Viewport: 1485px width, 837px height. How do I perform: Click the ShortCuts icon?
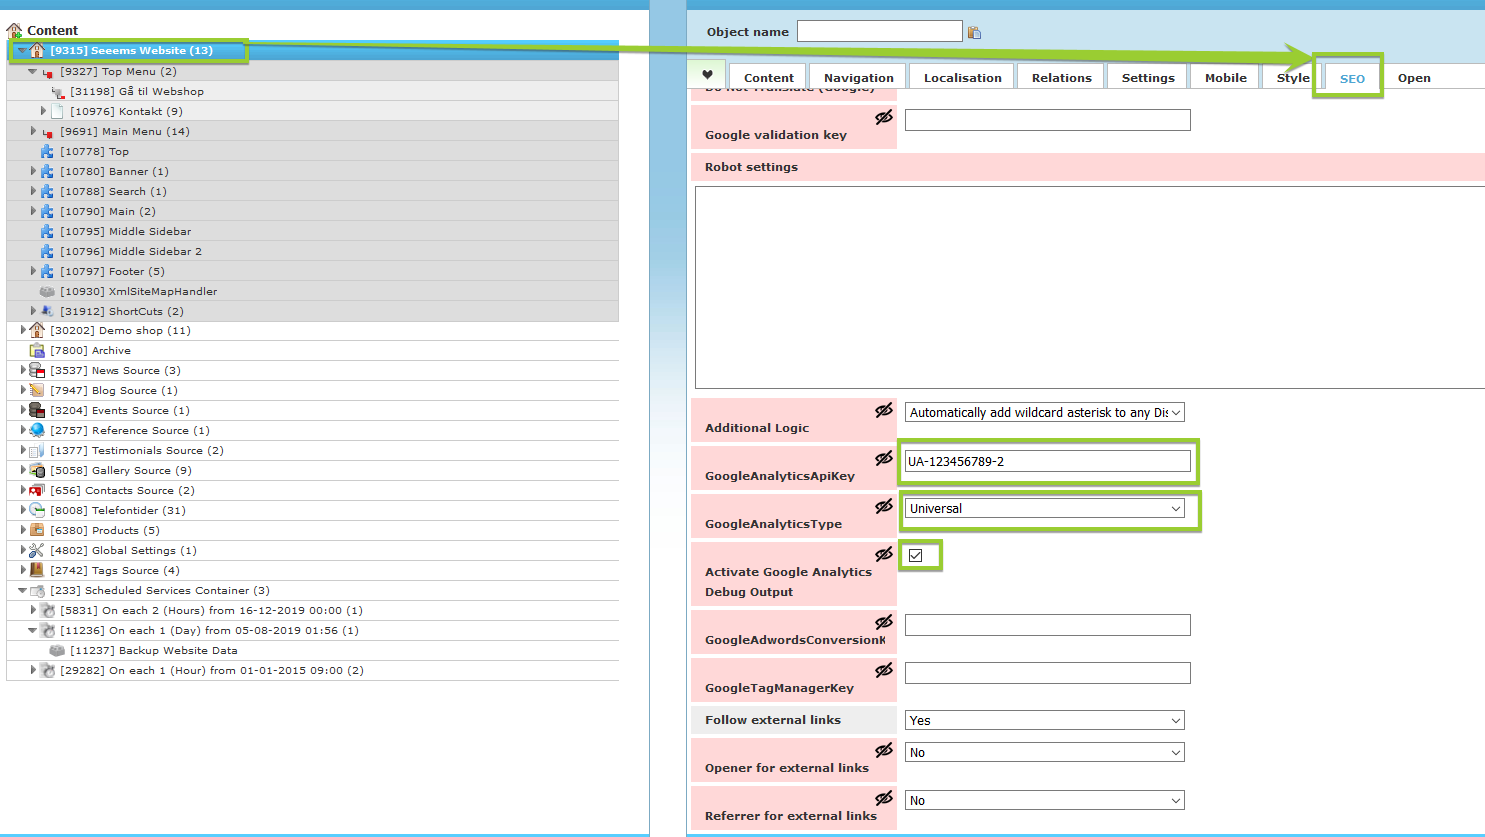click(47, 311)
